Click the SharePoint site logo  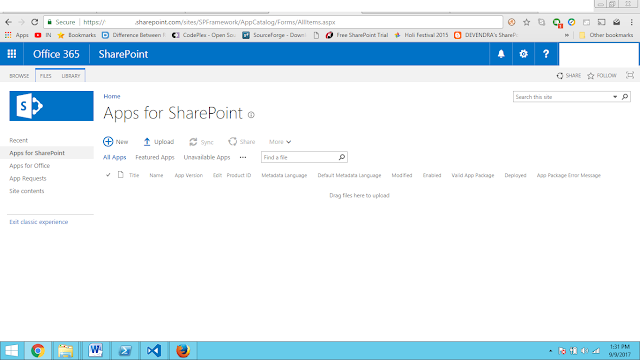click(x=51, y=106)
